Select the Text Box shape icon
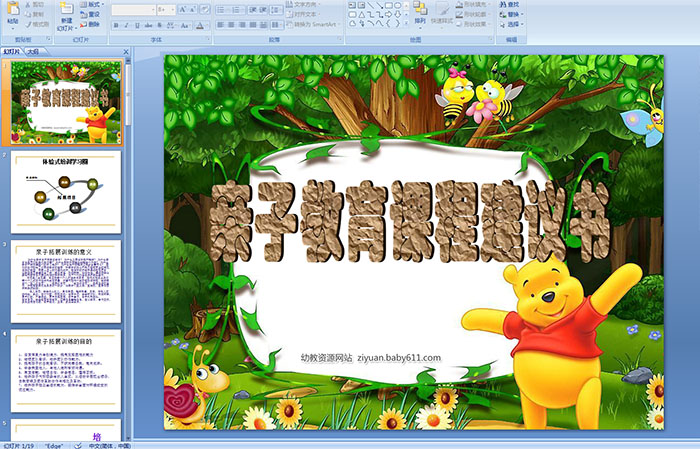 [x=352, y=5]
